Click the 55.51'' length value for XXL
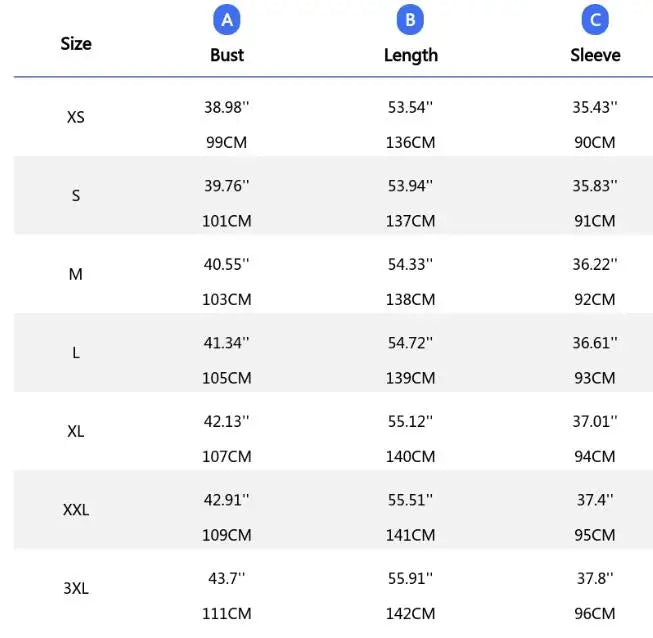 [x=410, y=500]
